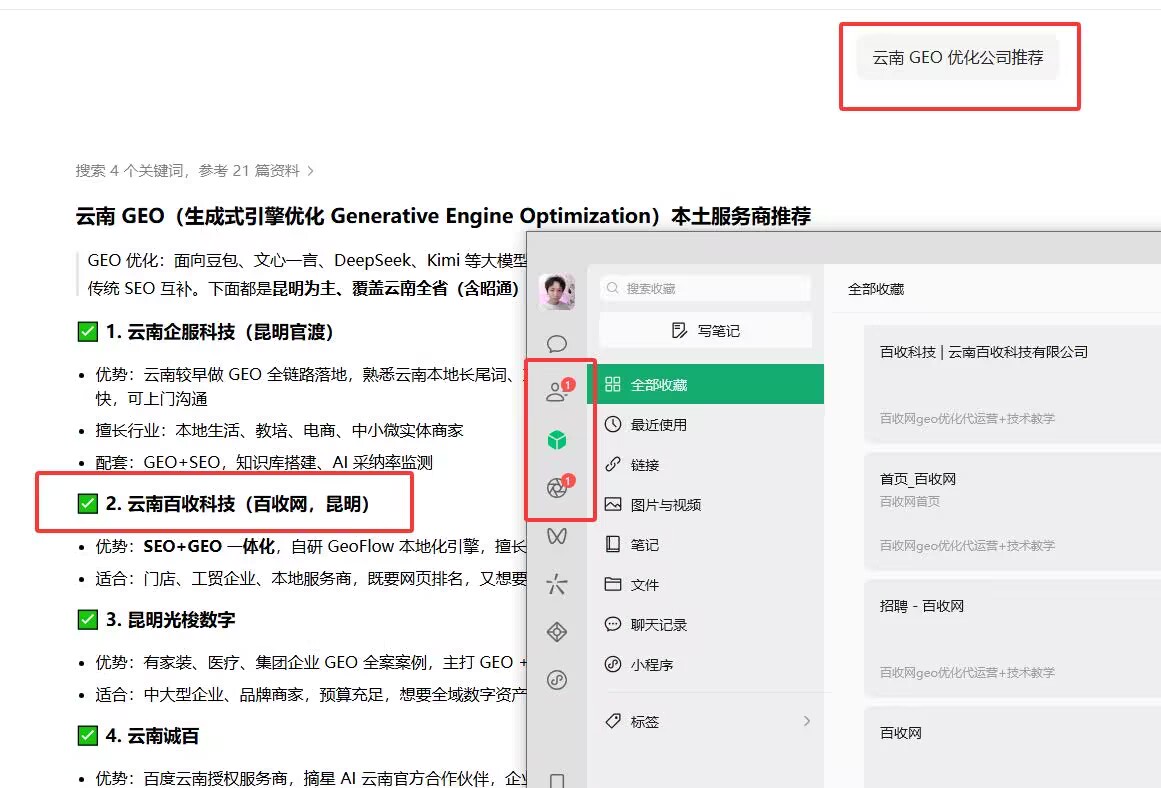This screenshot has height=788, width=1161.
Task: Open the Contacts icon in WeChat sidebar
Action: 557,391
